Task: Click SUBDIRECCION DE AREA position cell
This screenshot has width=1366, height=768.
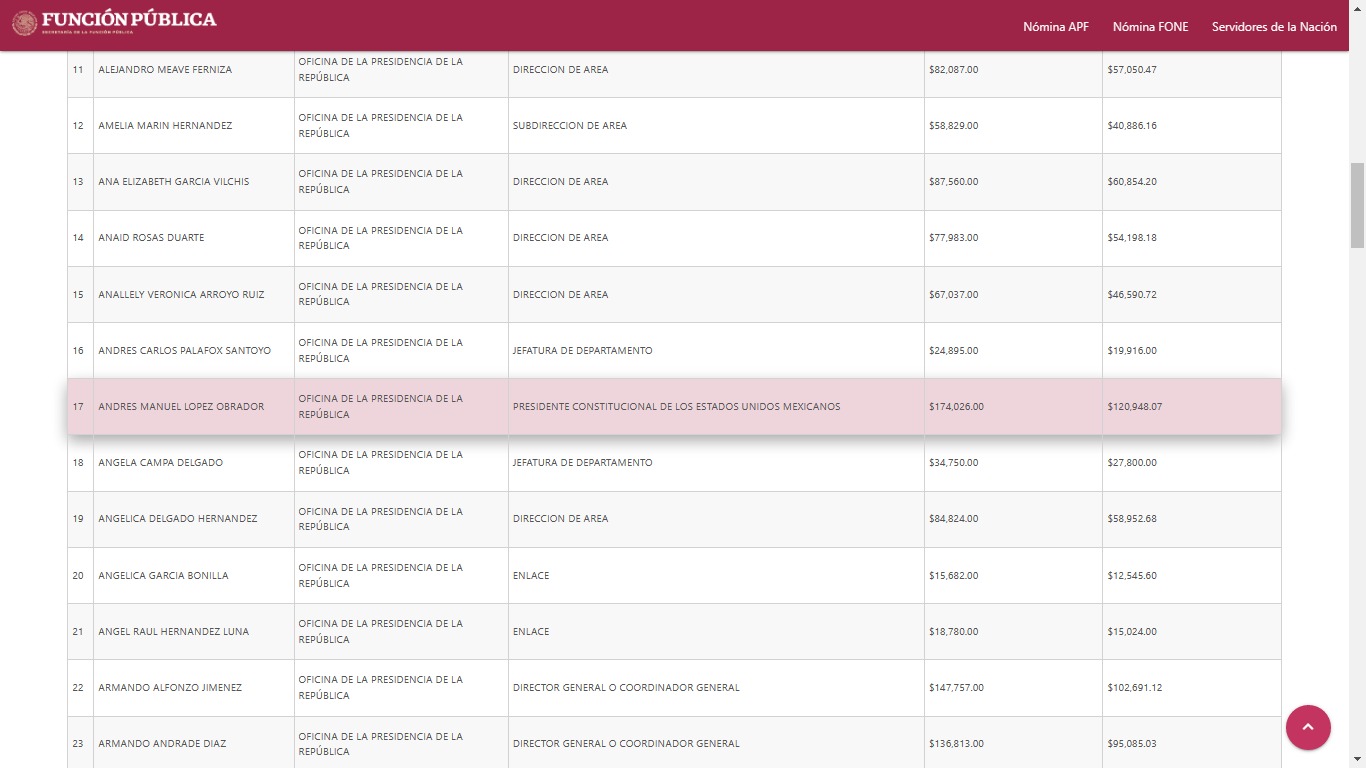Action: (x=716, y=126)
